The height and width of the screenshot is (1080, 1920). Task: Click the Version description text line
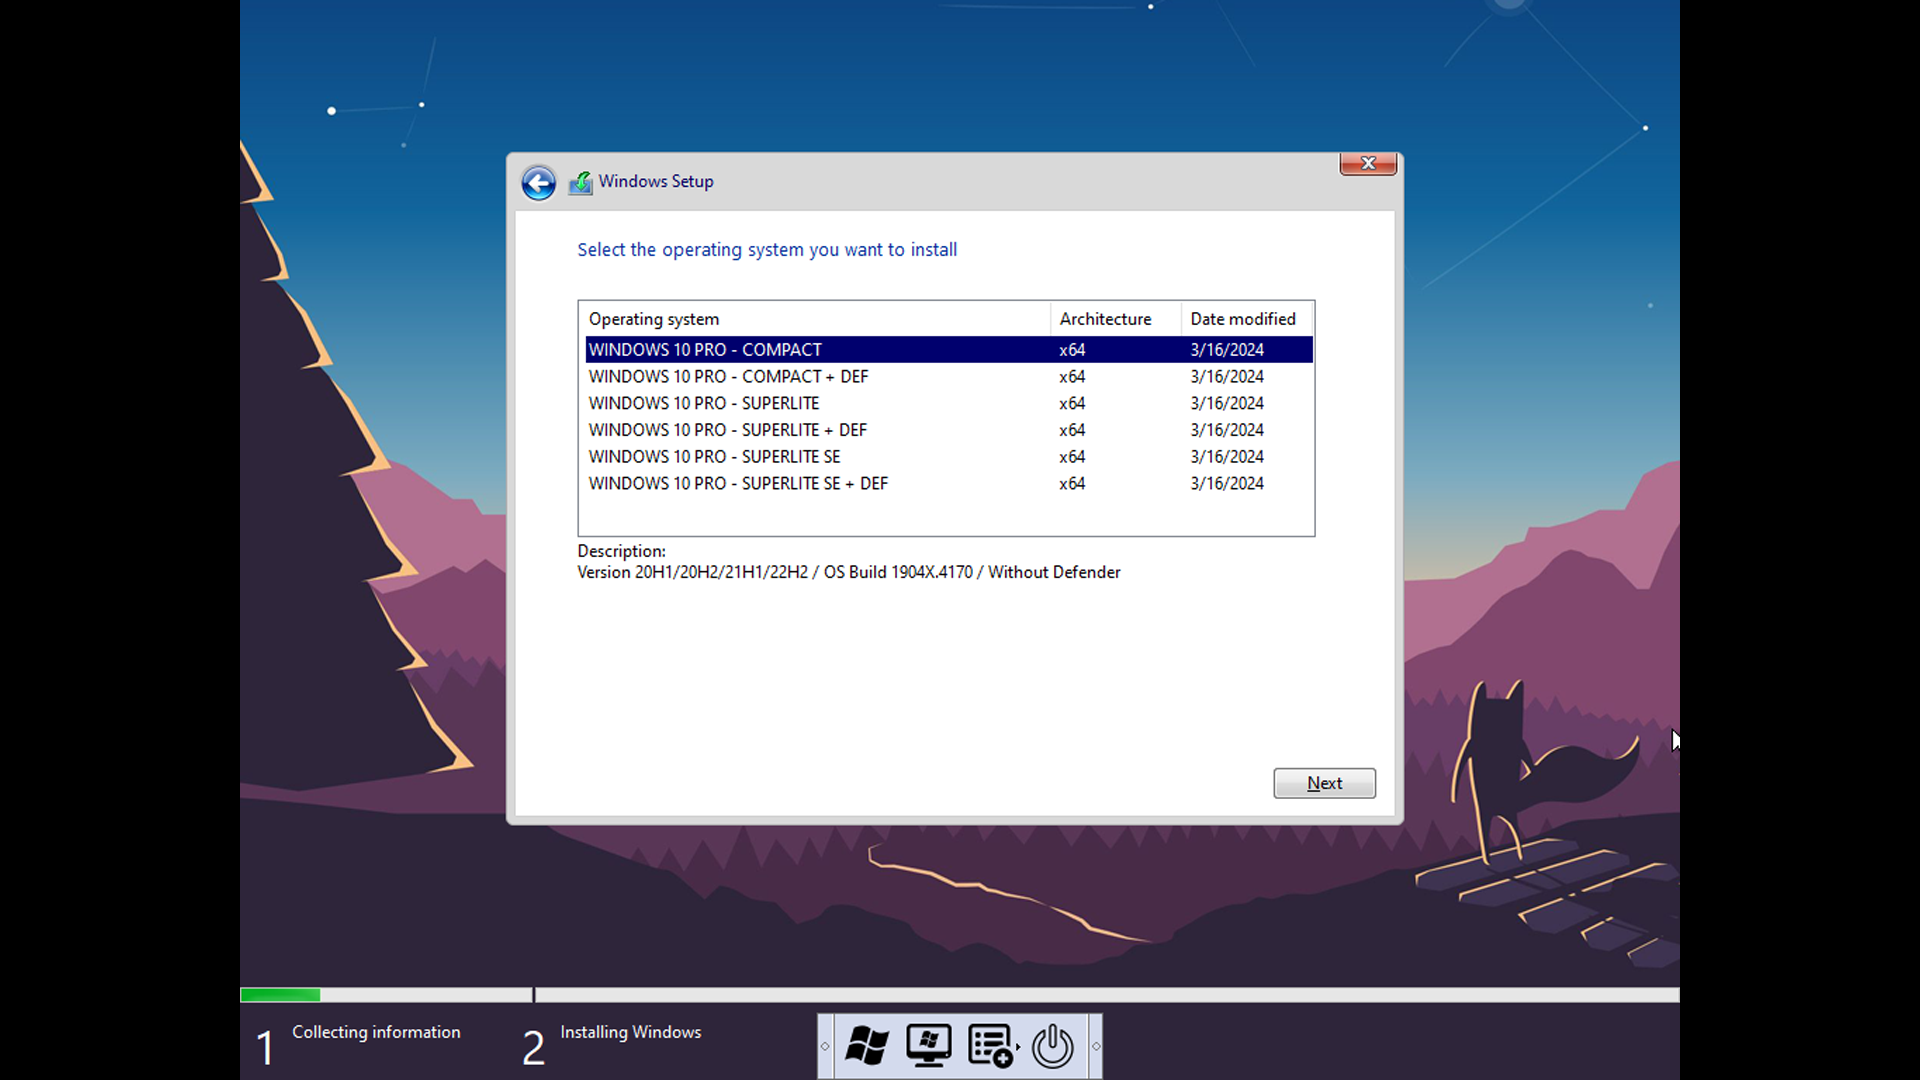849,572
